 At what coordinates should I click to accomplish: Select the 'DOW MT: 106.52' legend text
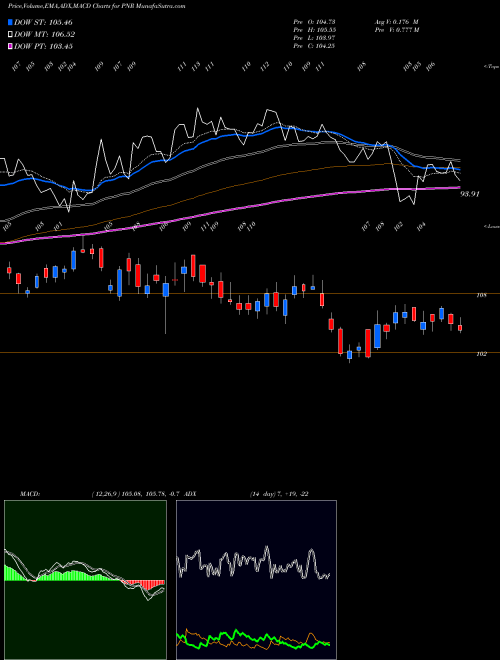(x=45, y=34)
